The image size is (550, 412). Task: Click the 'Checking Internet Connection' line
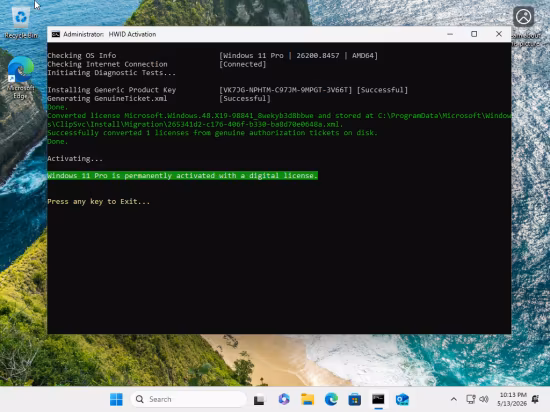[107, 64]
